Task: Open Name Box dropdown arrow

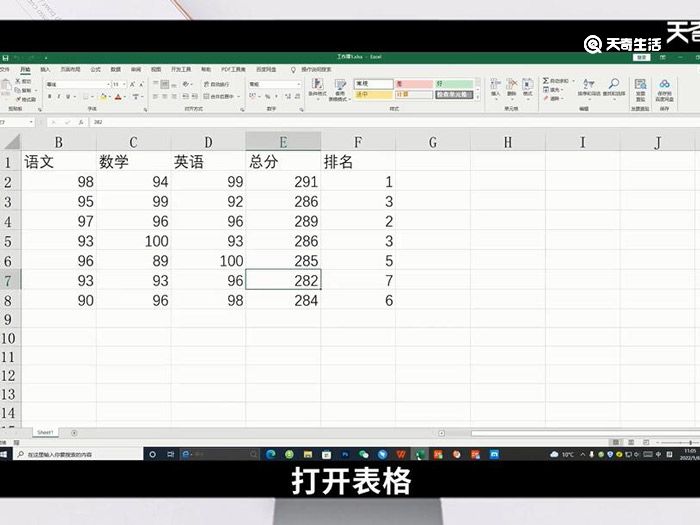Action: pyautogui.click(x=31, y=122)
